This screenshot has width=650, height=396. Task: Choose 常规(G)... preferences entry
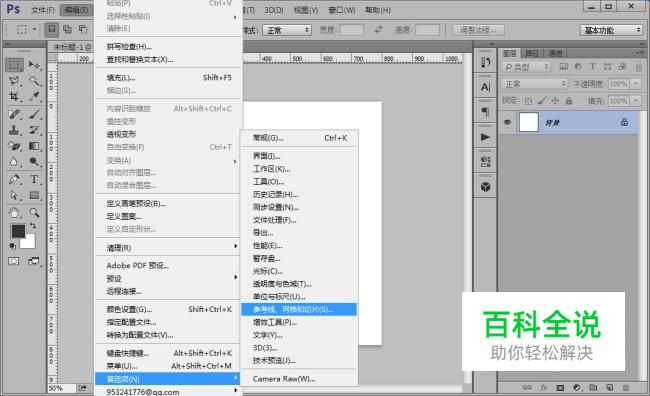click(299, 138)
